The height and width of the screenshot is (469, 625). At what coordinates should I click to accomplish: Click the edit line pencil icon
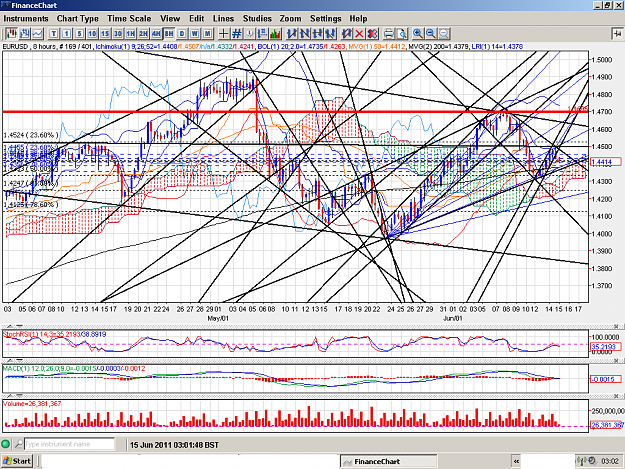click(x=346, y=33)
